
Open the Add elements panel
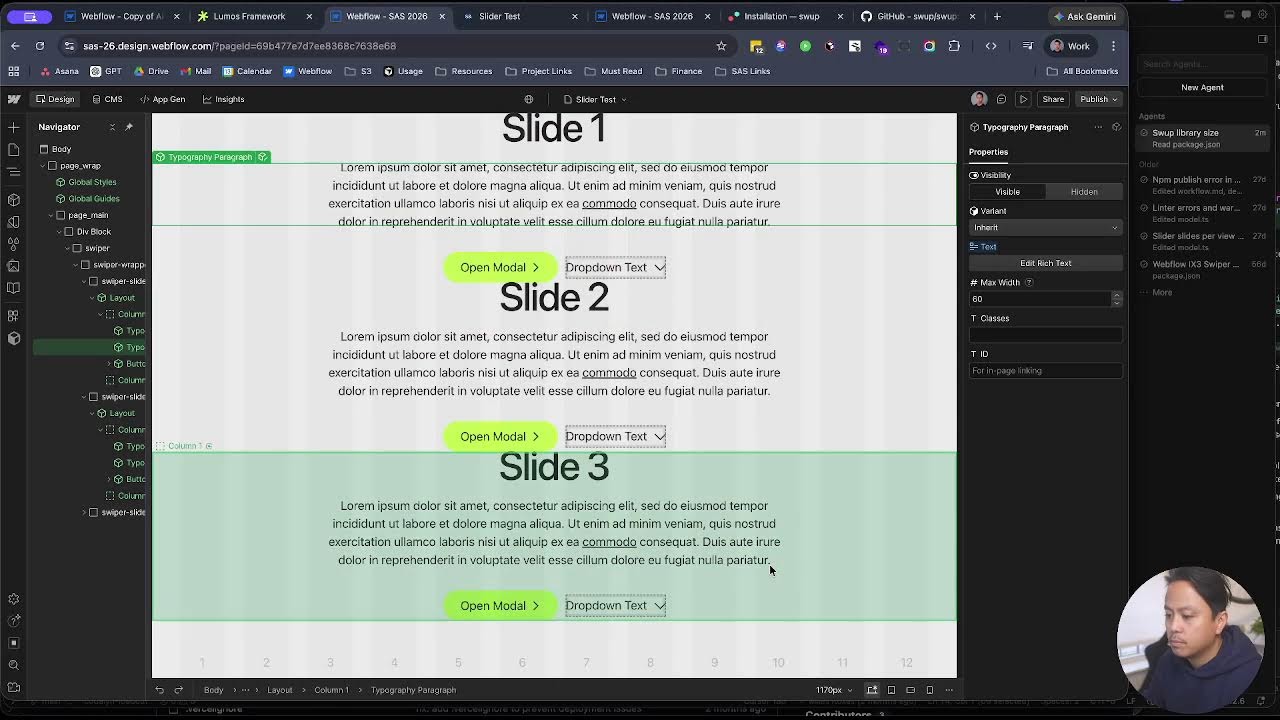pyautogui.click(x=14, y=127)
